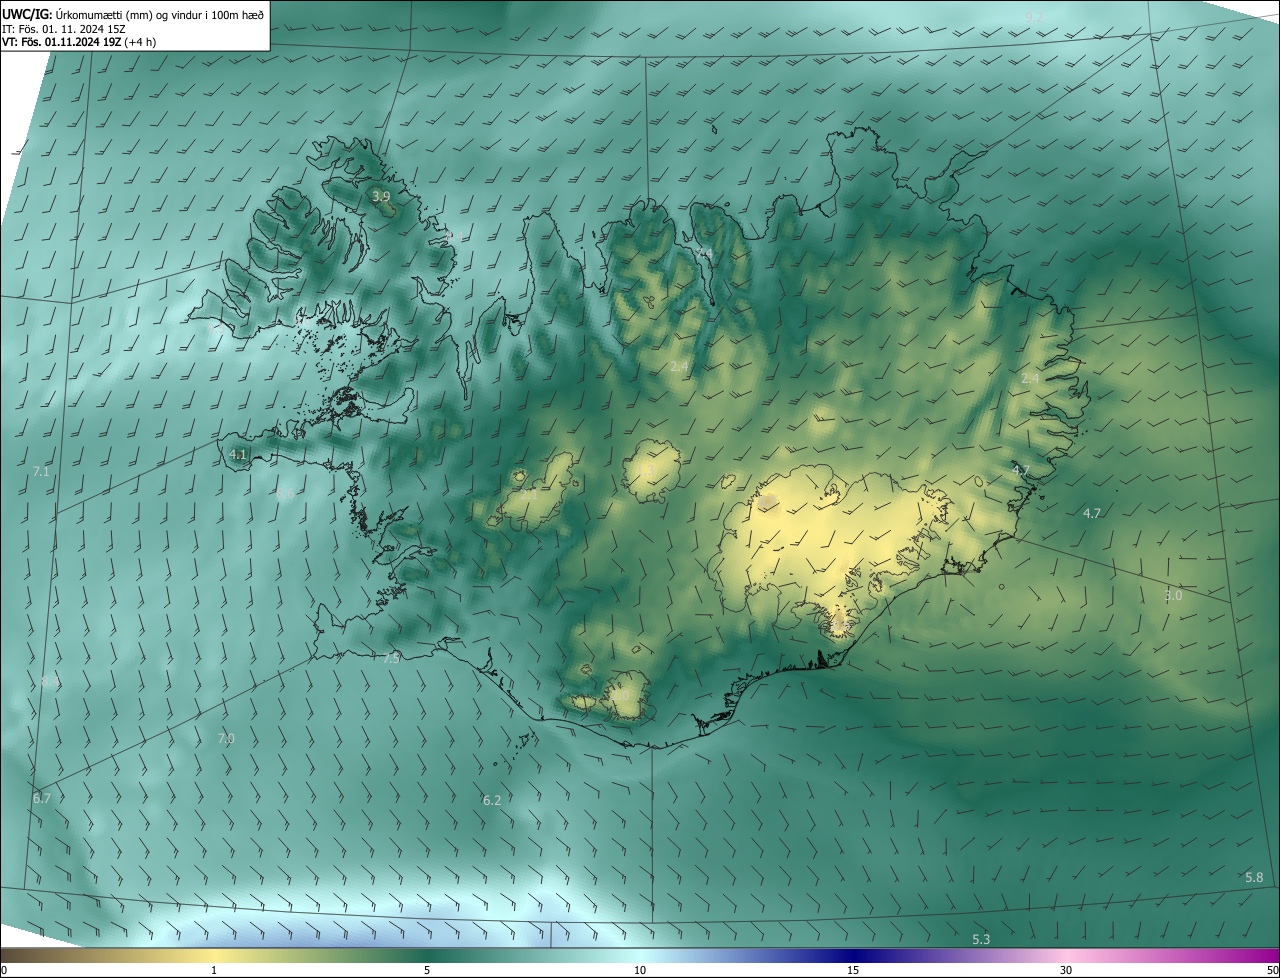Select the 8.4 value label in the southwest sea
This screenshot has width=1280, height=978.
(x=50, y=682)
